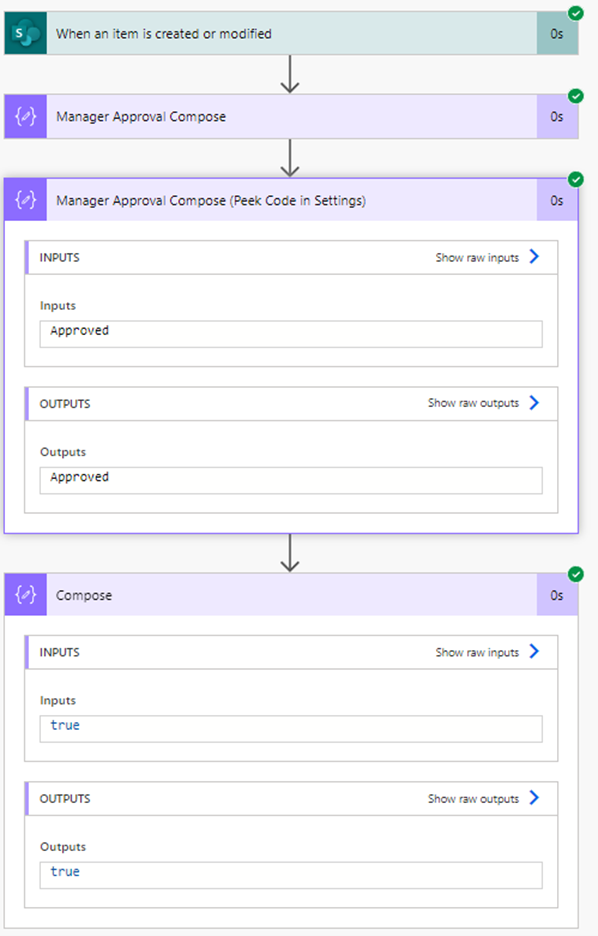Click the success check on the final Compose action
The width and height of the screenshot is (598, 936).
pyautogui.click(x=575, y=575)
